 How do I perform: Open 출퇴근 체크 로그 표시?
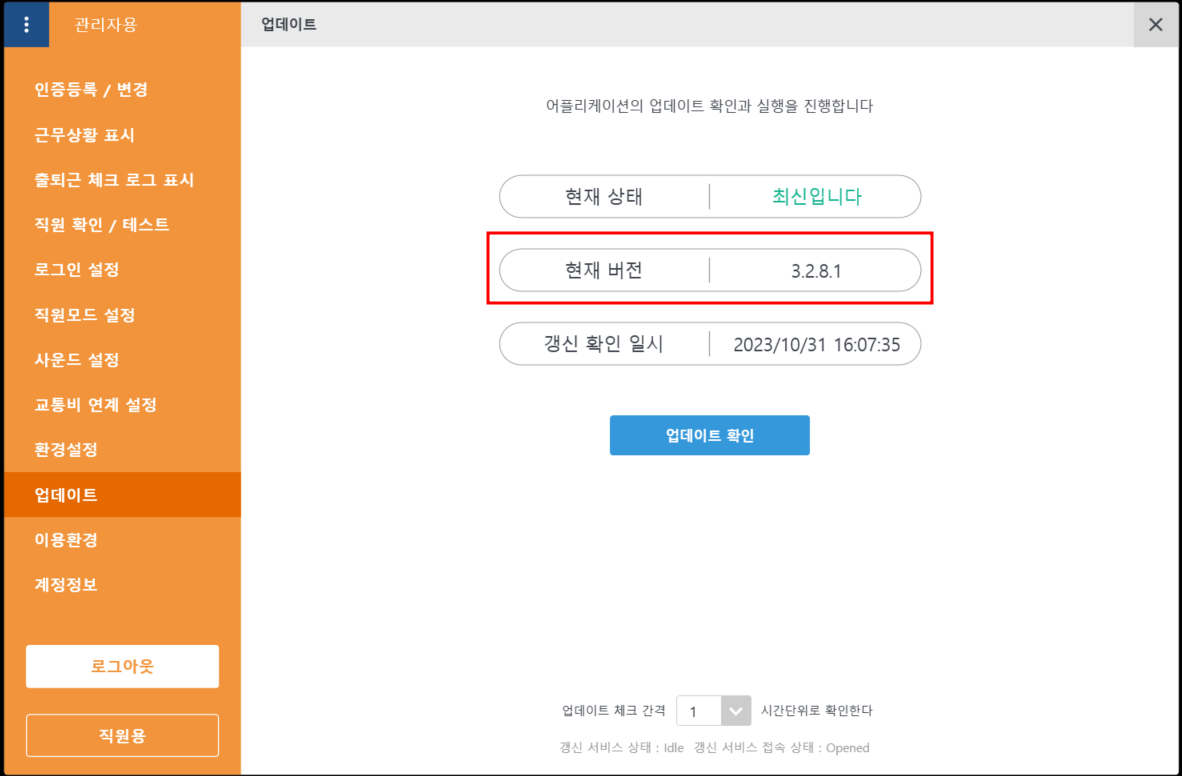pos(114,180)
